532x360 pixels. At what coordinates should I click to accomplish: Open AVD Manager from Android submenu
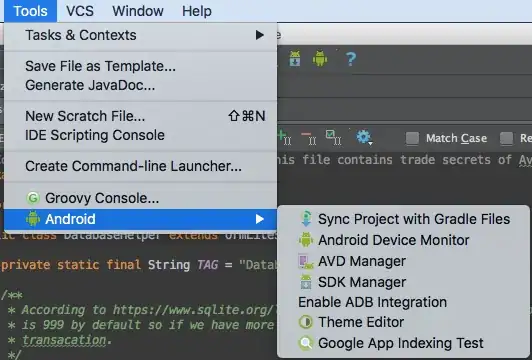[362, 261]
